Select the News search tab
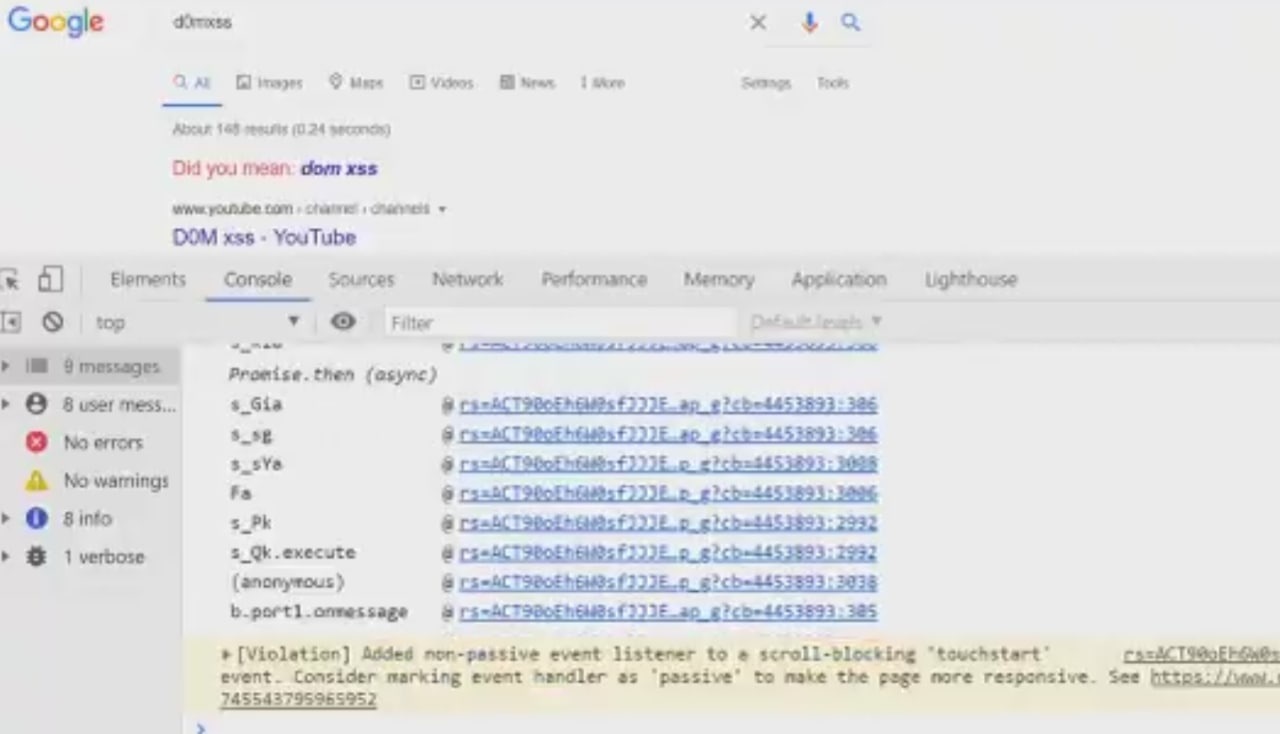The height and width of the screenshot is (734, 1280). [x=527, y=83]
